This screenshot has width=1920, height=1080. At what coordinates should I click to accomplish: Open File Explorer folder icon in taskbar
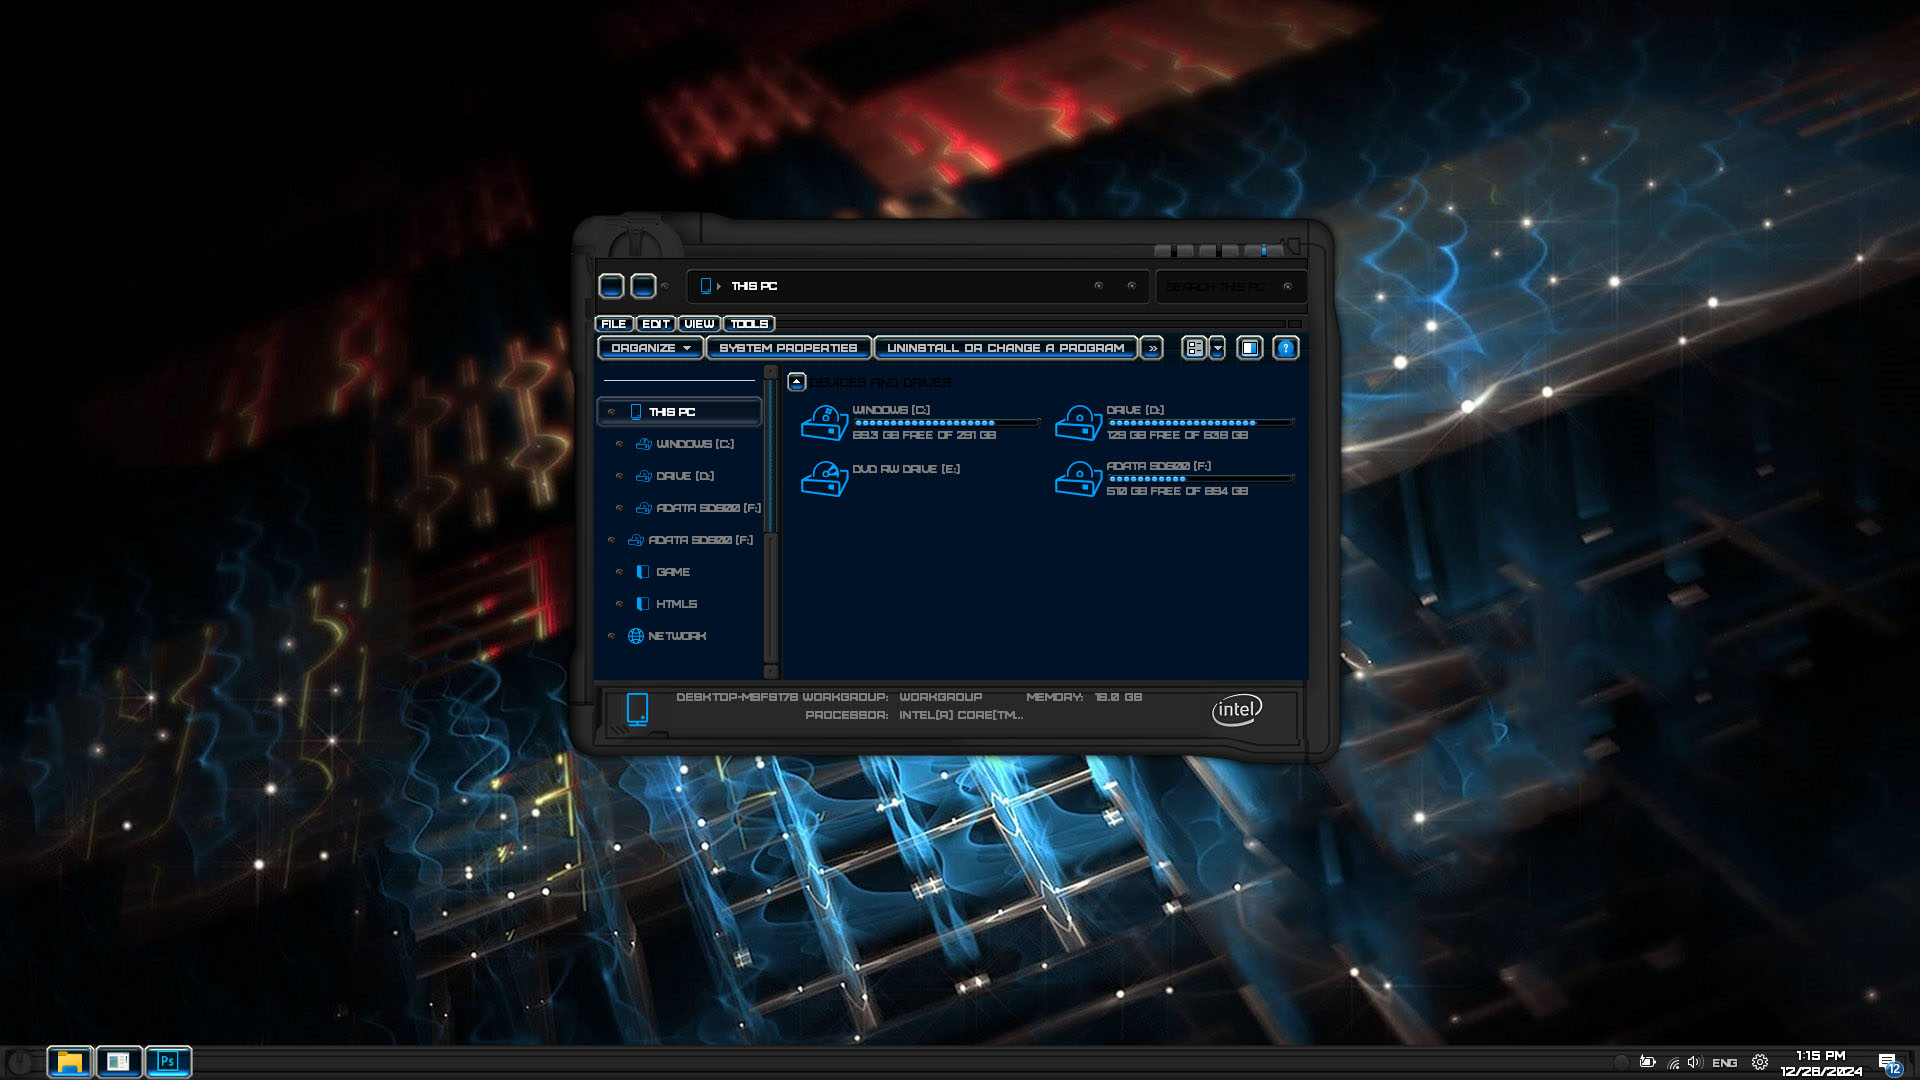point(70,1061)
